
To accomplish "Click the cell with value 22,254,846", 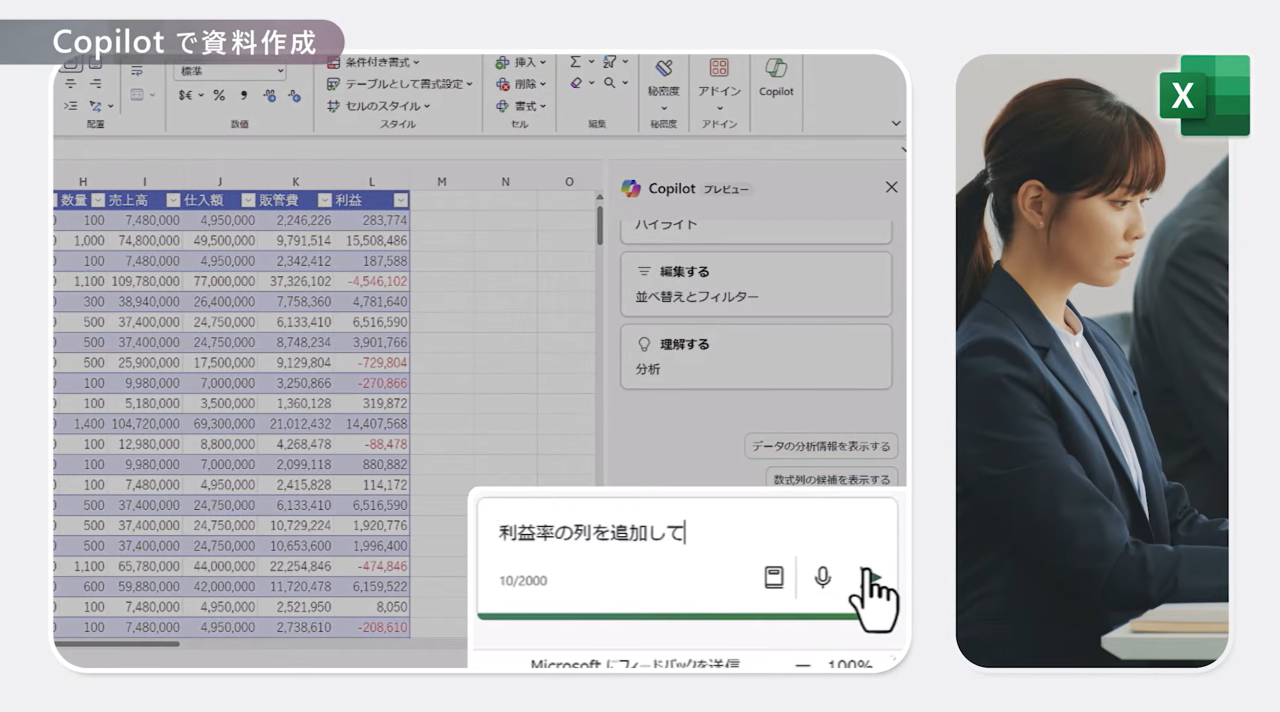I will coord(295,566).
